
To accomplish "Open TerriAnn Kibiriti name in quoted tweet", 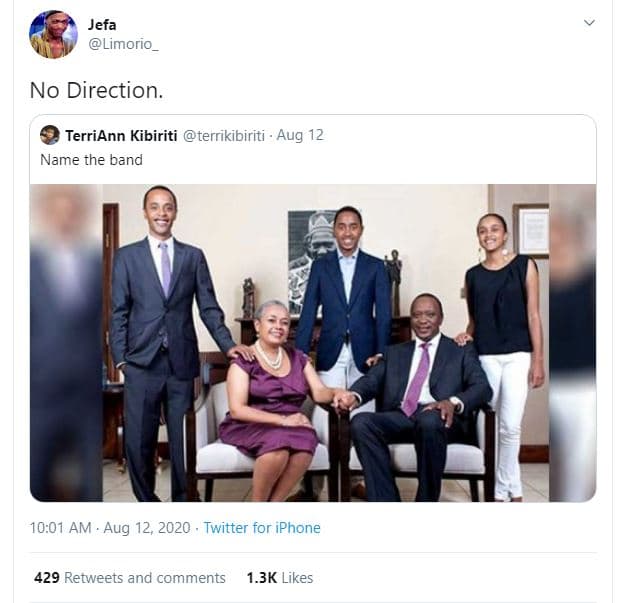I will coord(122,135).
